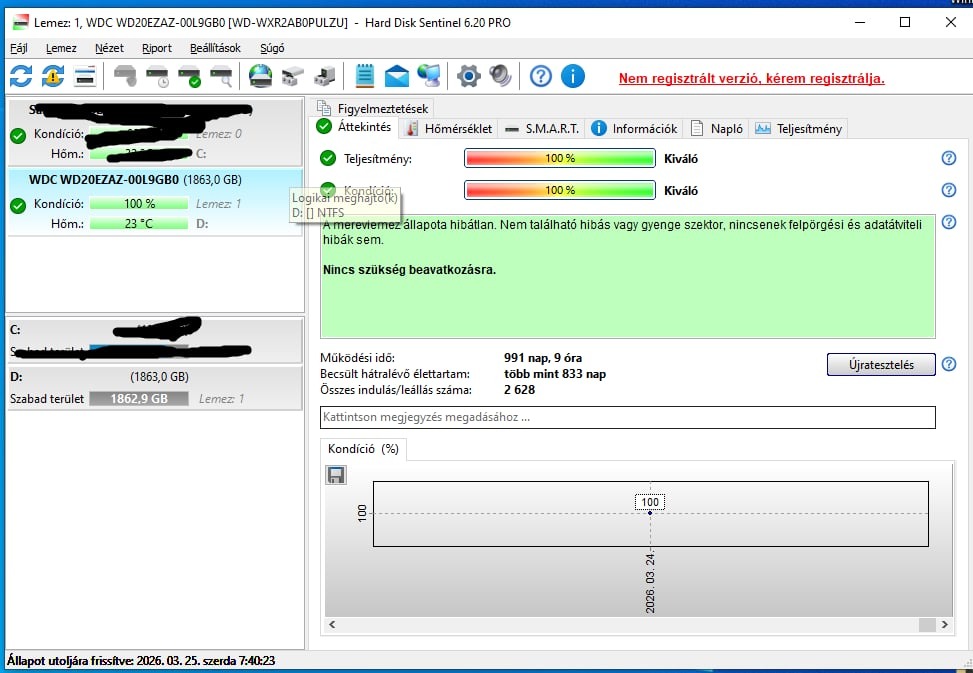Screen dimensions: 973x673
Task: Open the Napló tab
Action: pos(717,128)
